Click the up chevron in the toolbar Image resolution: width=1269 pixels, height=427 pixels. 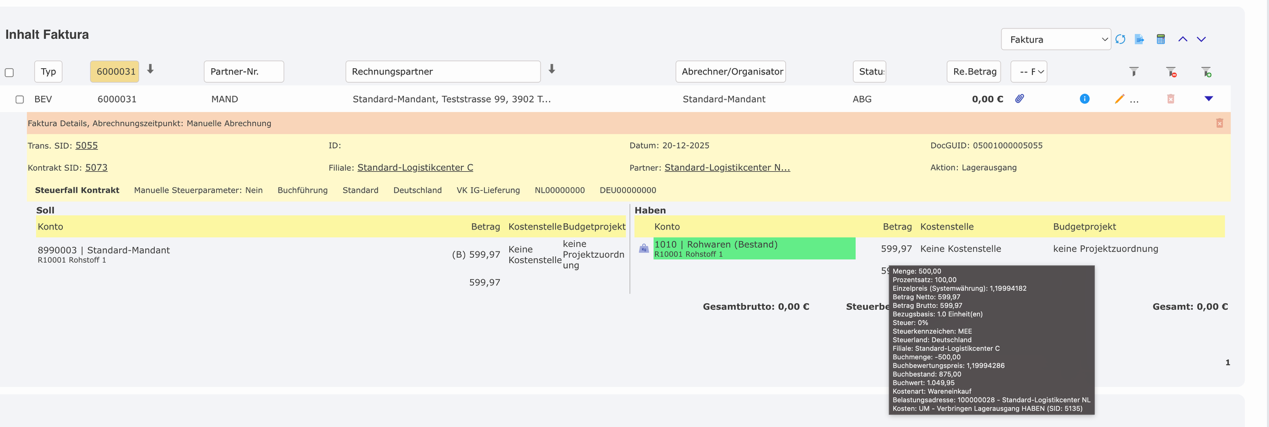coord(1182,40)
